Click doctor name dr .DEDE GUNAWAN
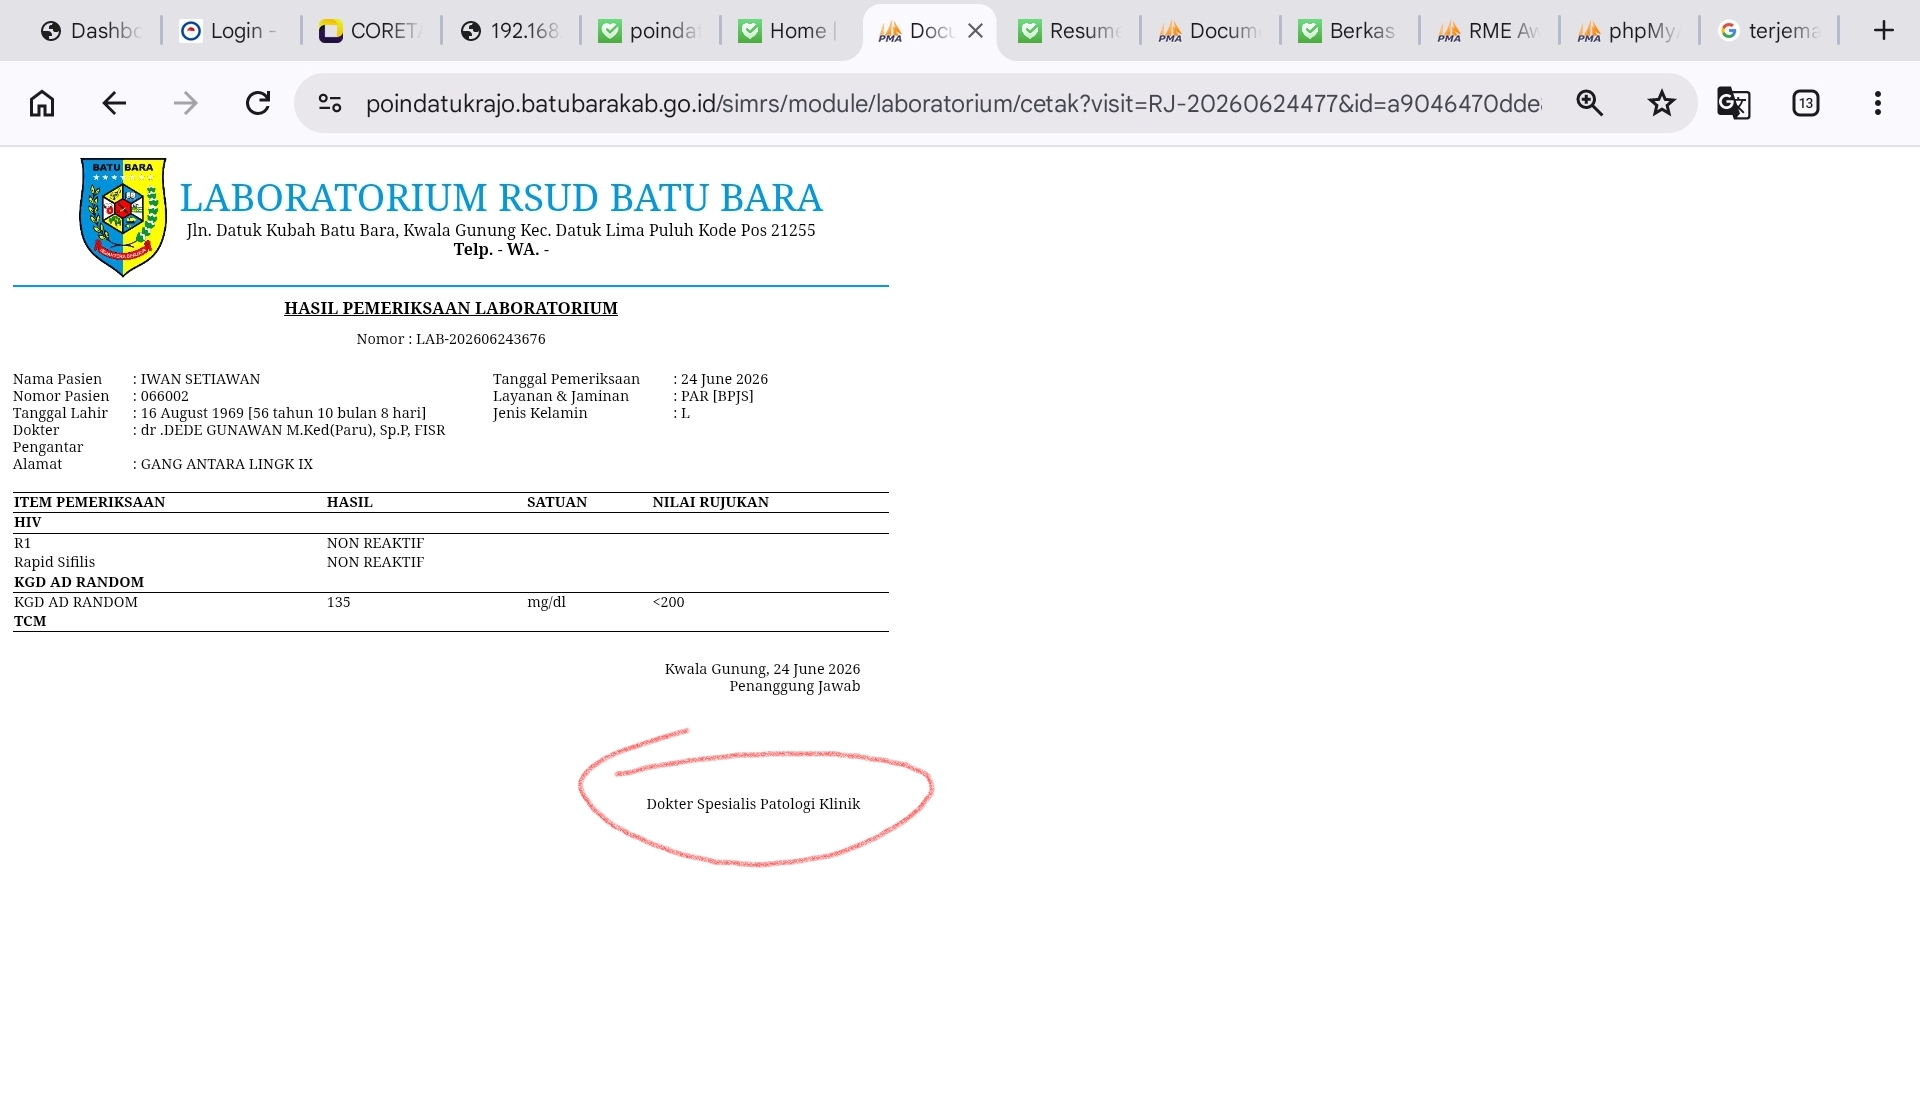Viewport: 1920px width, 1093px height. point(293,430)
